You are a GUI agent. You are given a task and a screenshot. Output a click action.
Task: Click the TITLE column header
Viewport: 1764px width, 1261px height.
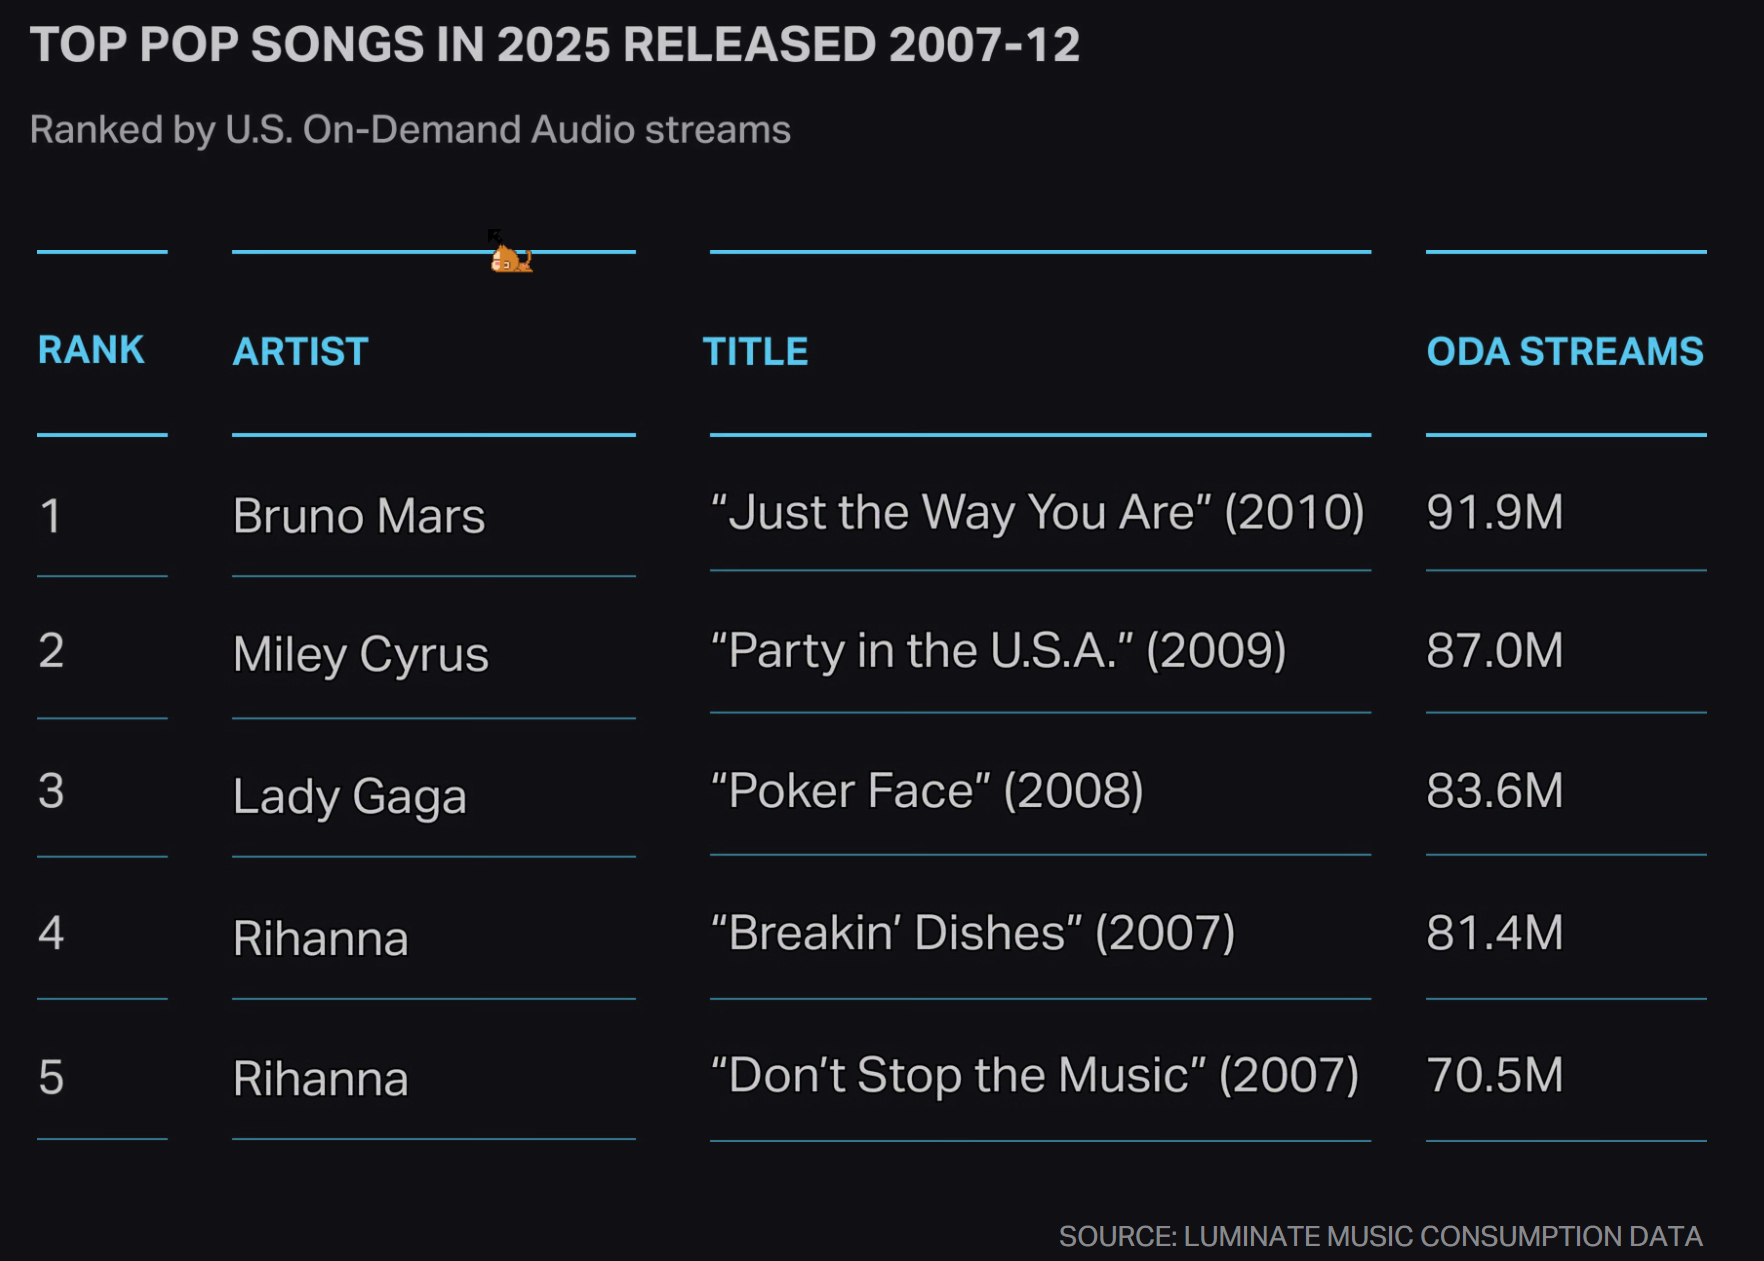tap(755, 352)
